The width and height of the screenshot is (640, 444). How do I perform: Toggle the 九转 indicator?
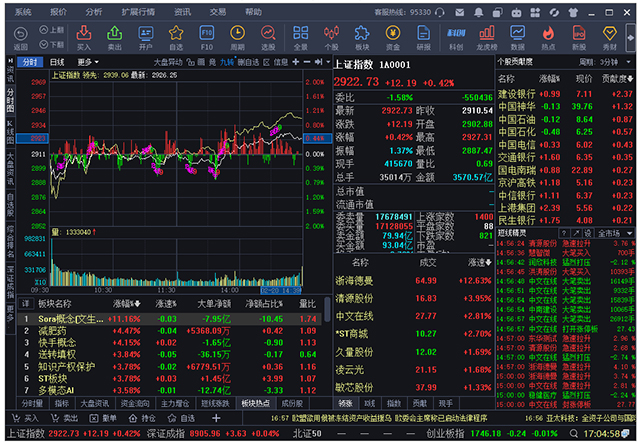(227, 62)
